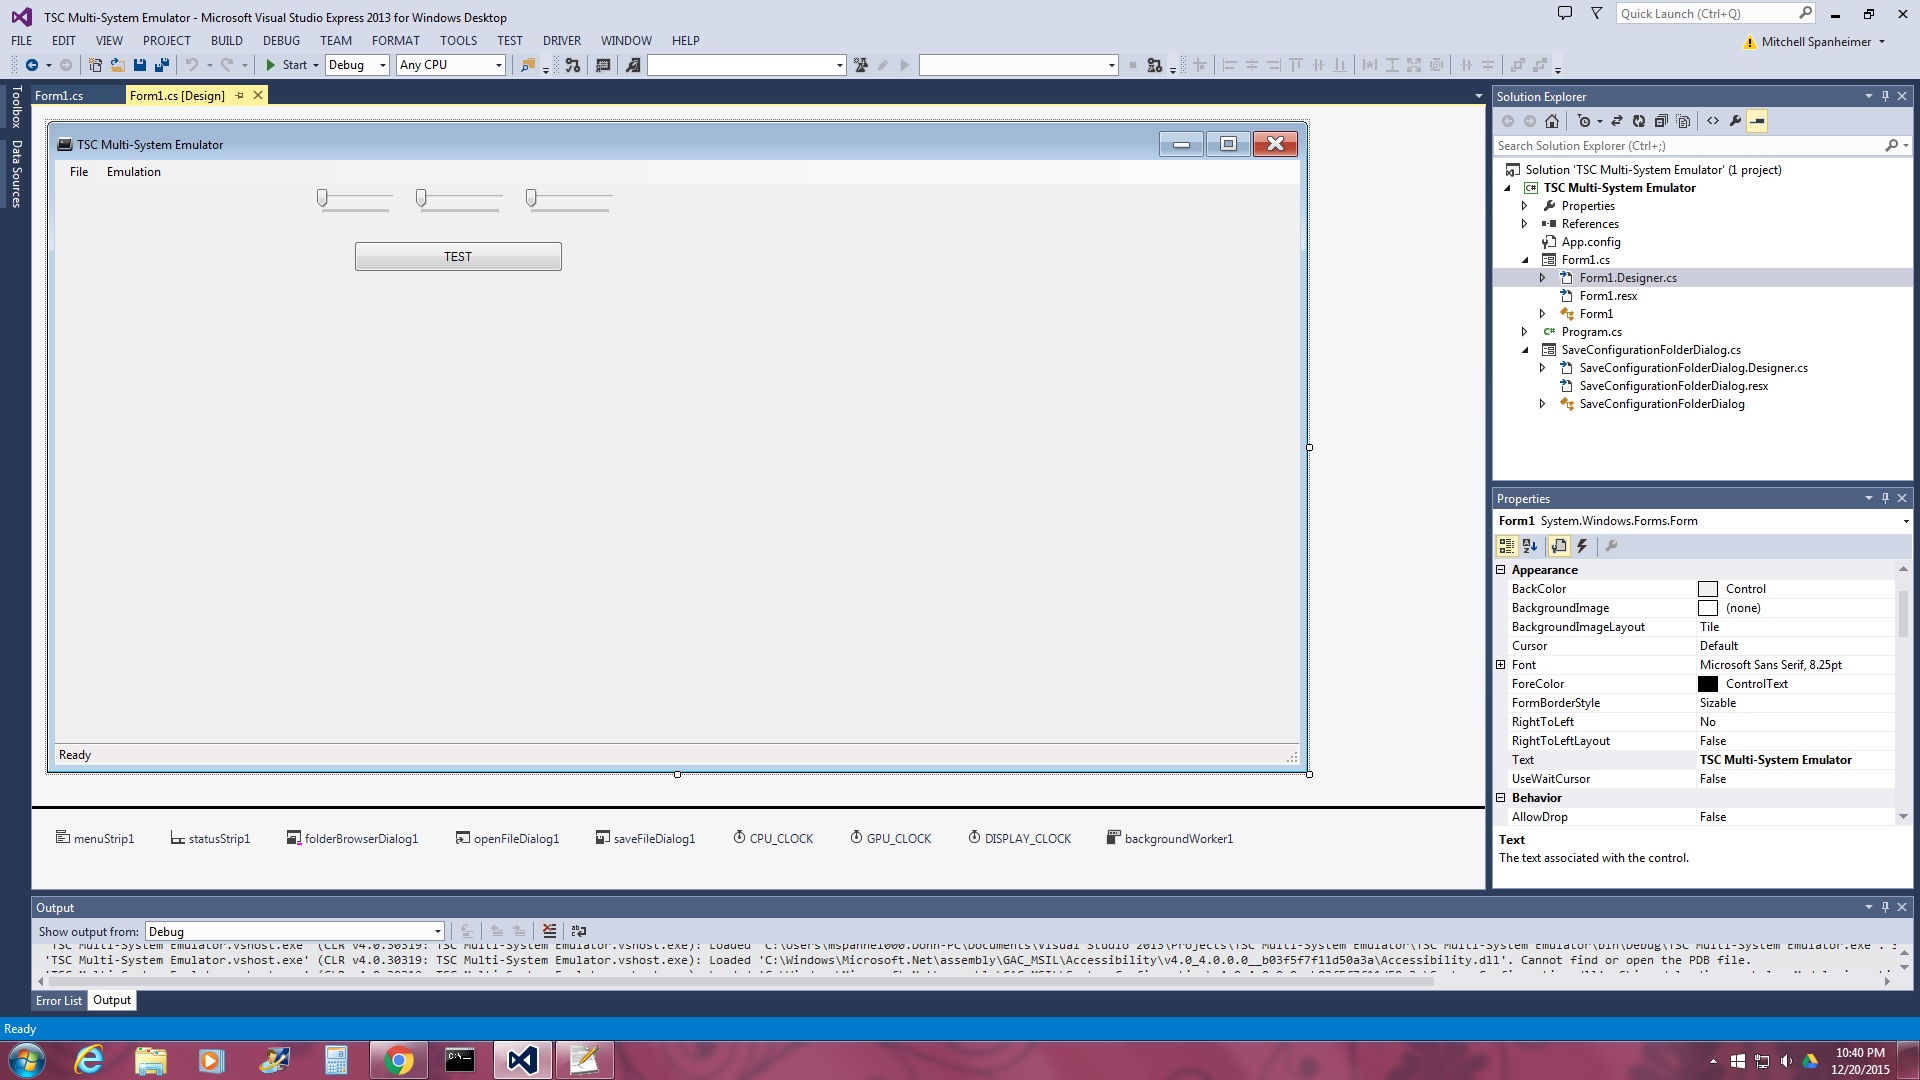Select the CPU_CLOCK component in the tray
This screenshot has height=1080, width=1920.
tap(773, 838)
